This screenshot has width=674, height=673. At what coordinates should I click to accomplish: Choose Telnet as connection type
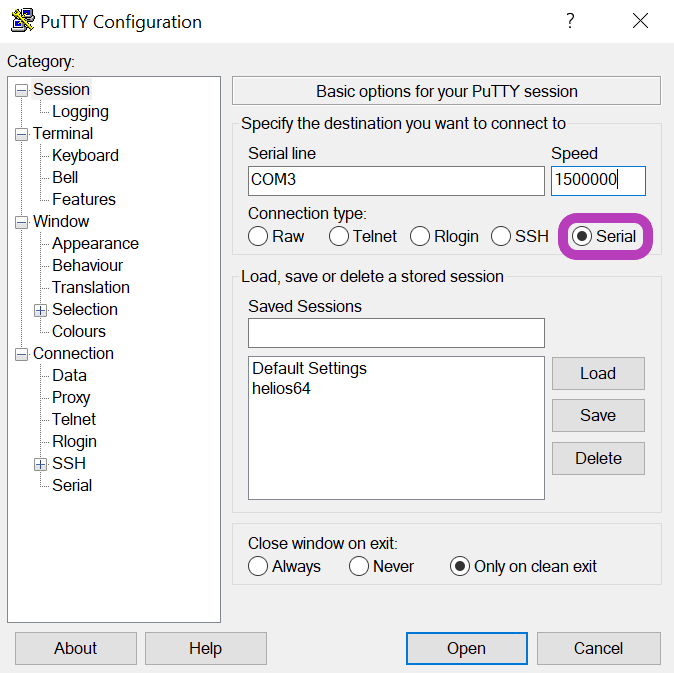tap(339, 236)
